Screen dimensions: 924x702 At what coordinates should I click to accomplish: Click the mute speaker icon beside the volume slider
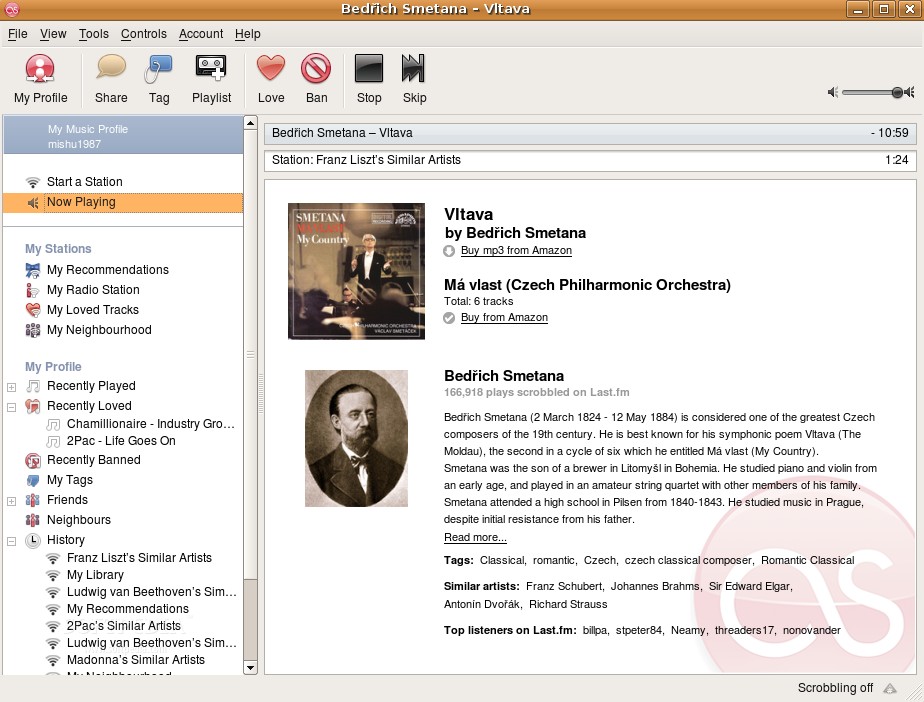point(833,92)
